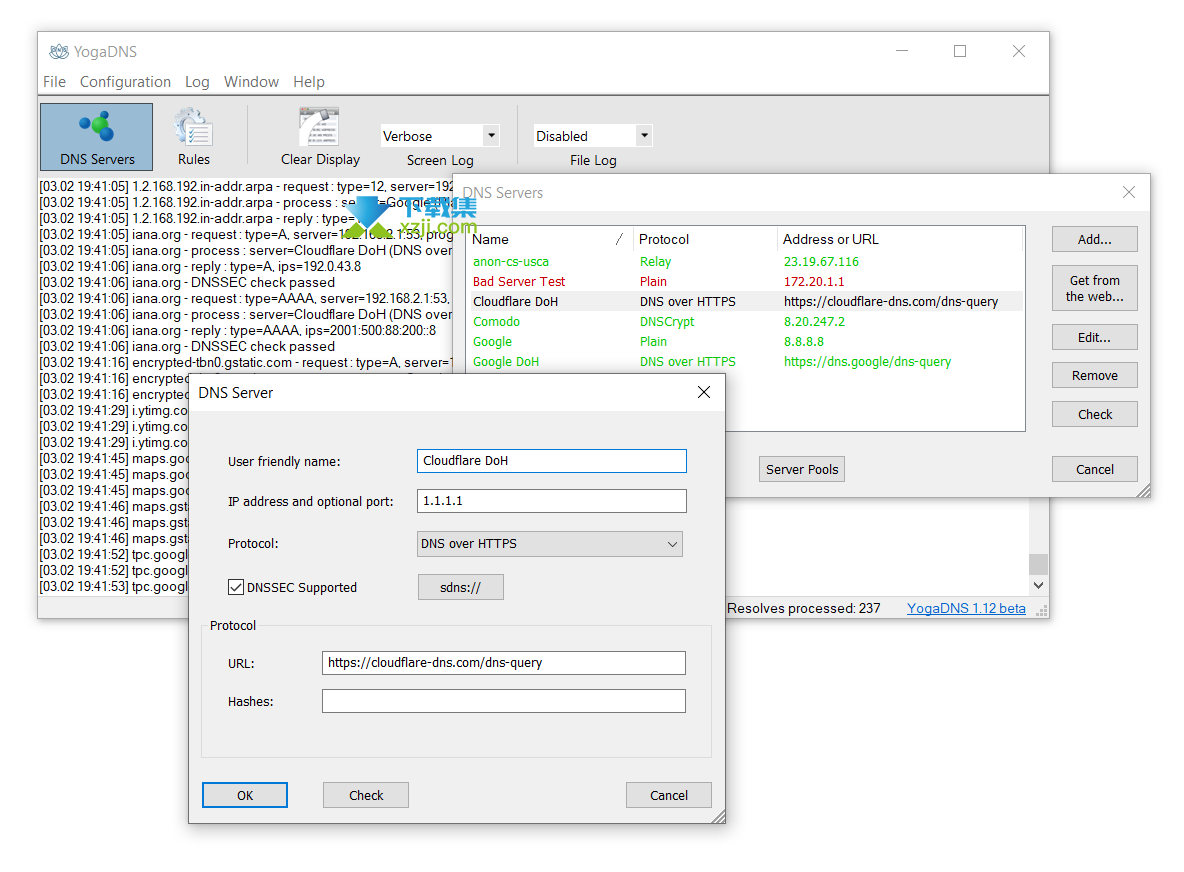Click the YogaDNS lotus icon in title bar
The width and height of the screenshot is (1184, 872).
[x=59, y=52]
